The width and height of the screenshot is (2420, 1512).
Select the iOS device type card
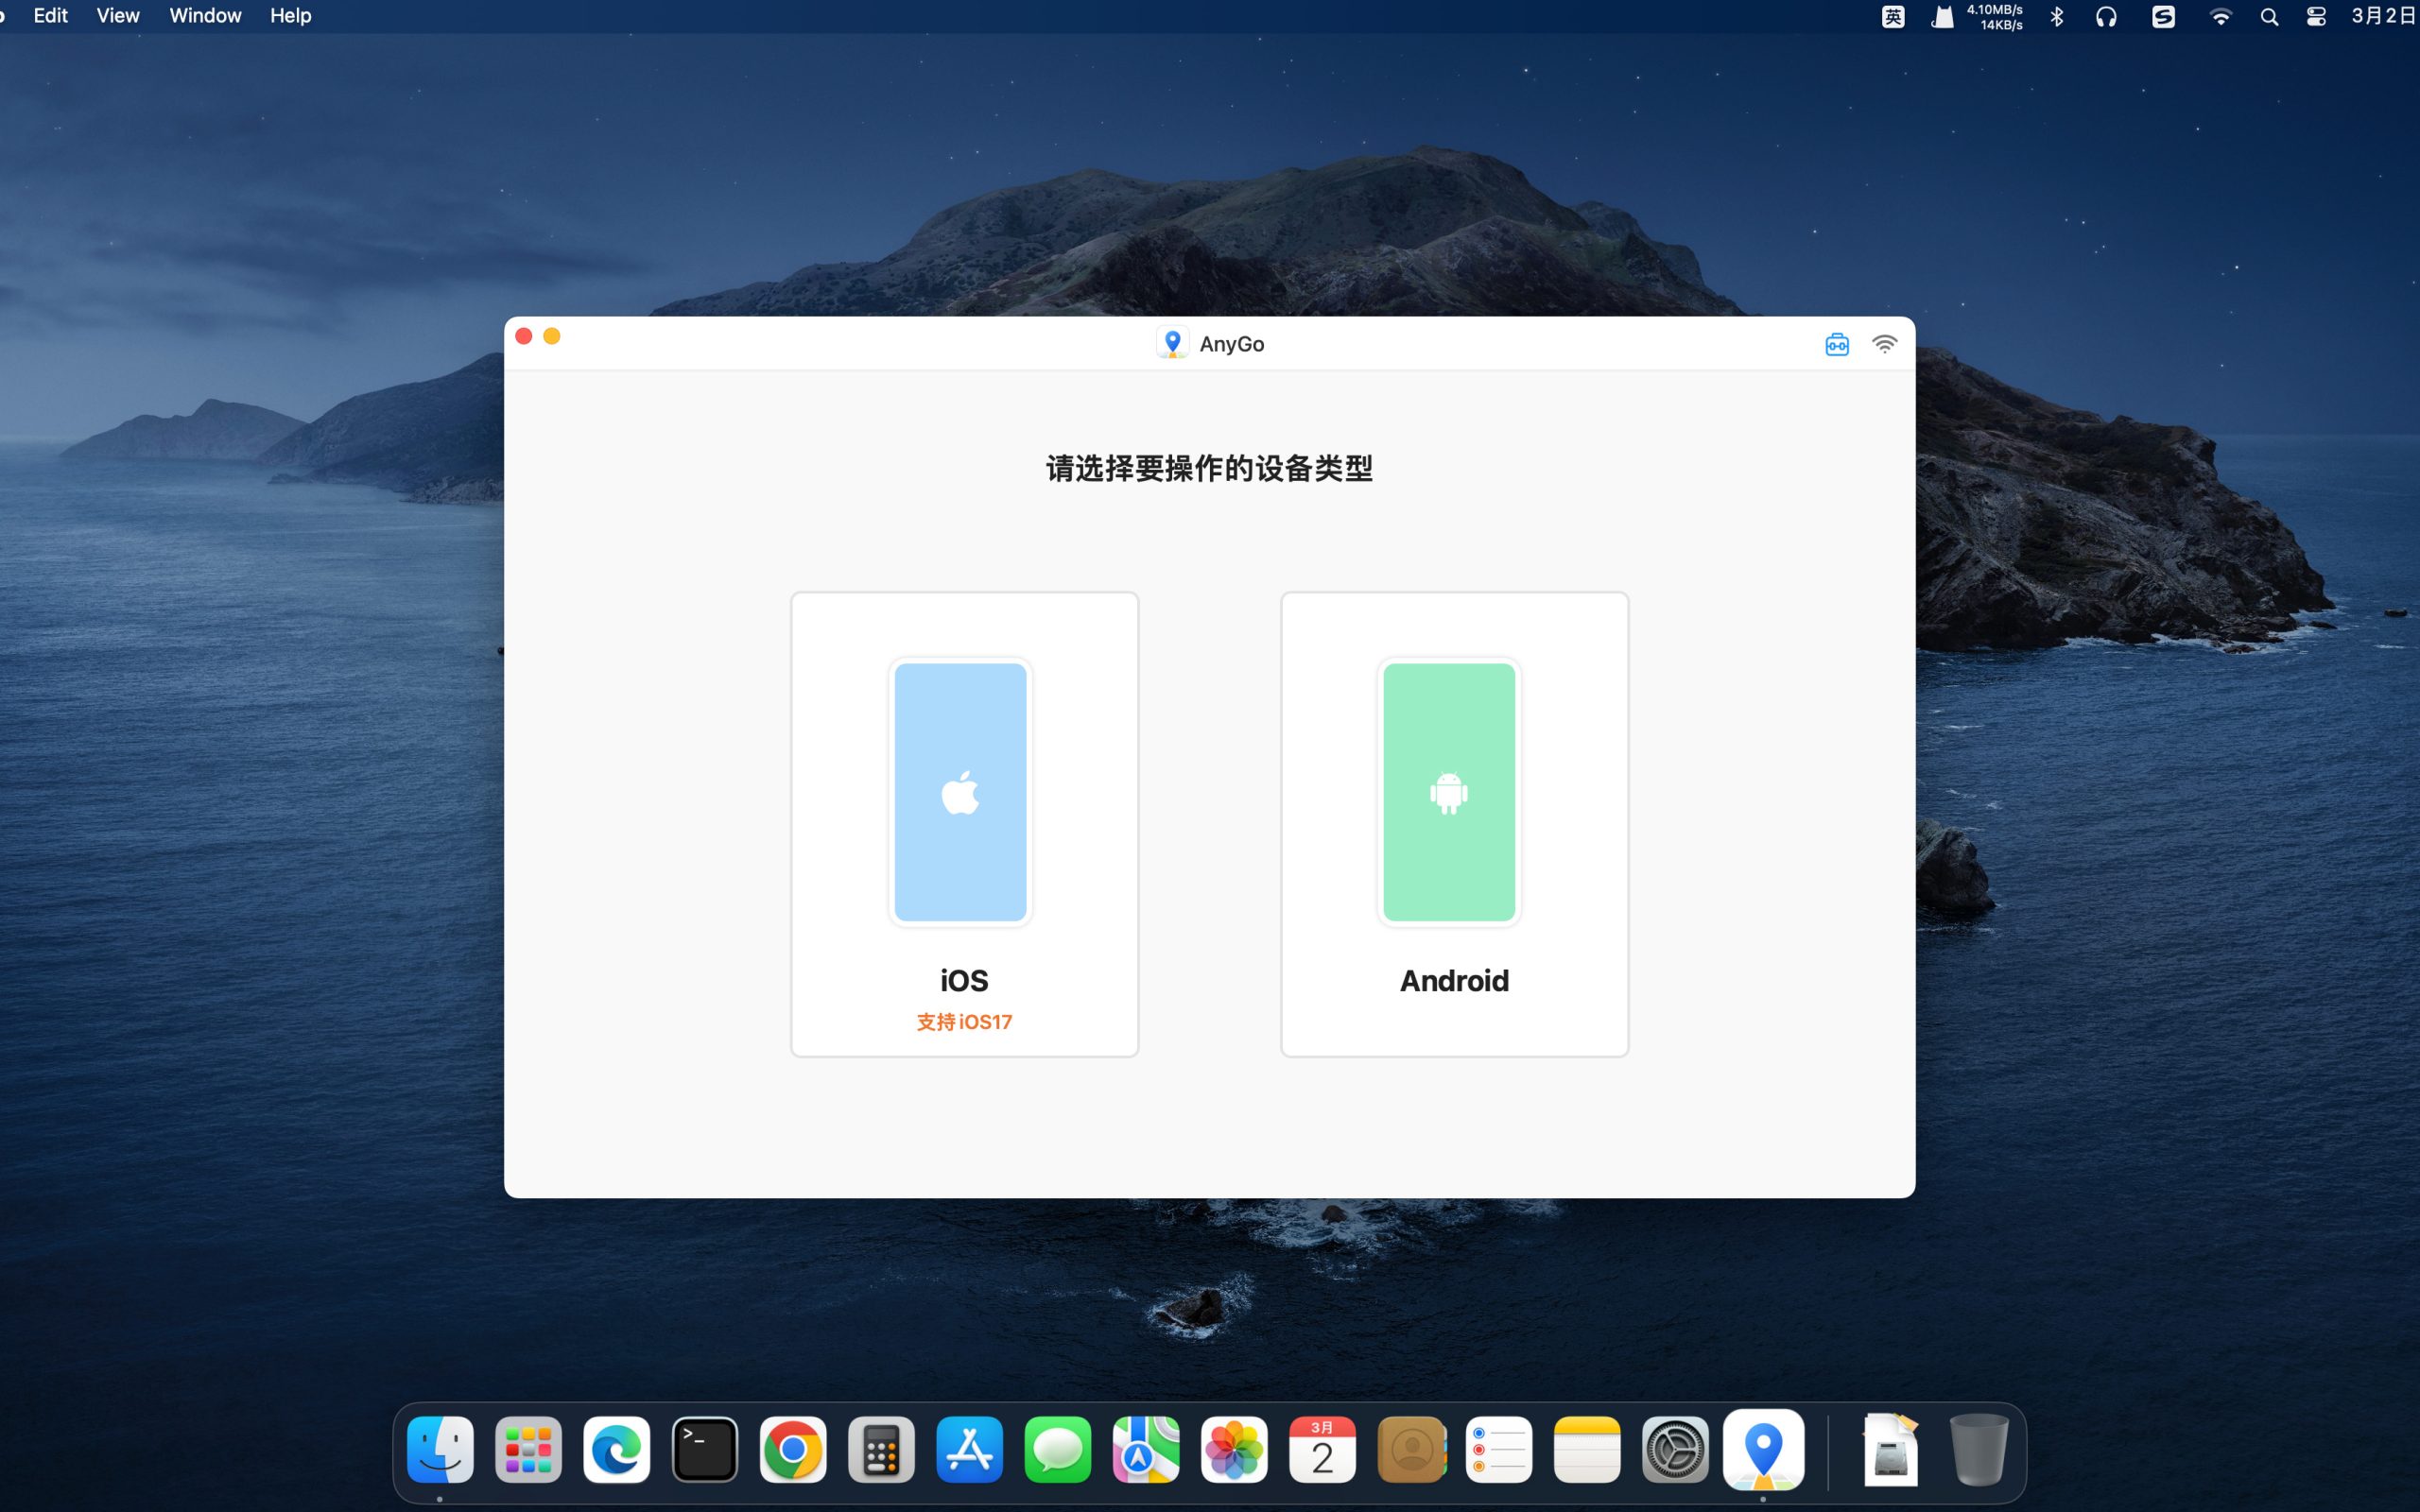click(964, 822)
